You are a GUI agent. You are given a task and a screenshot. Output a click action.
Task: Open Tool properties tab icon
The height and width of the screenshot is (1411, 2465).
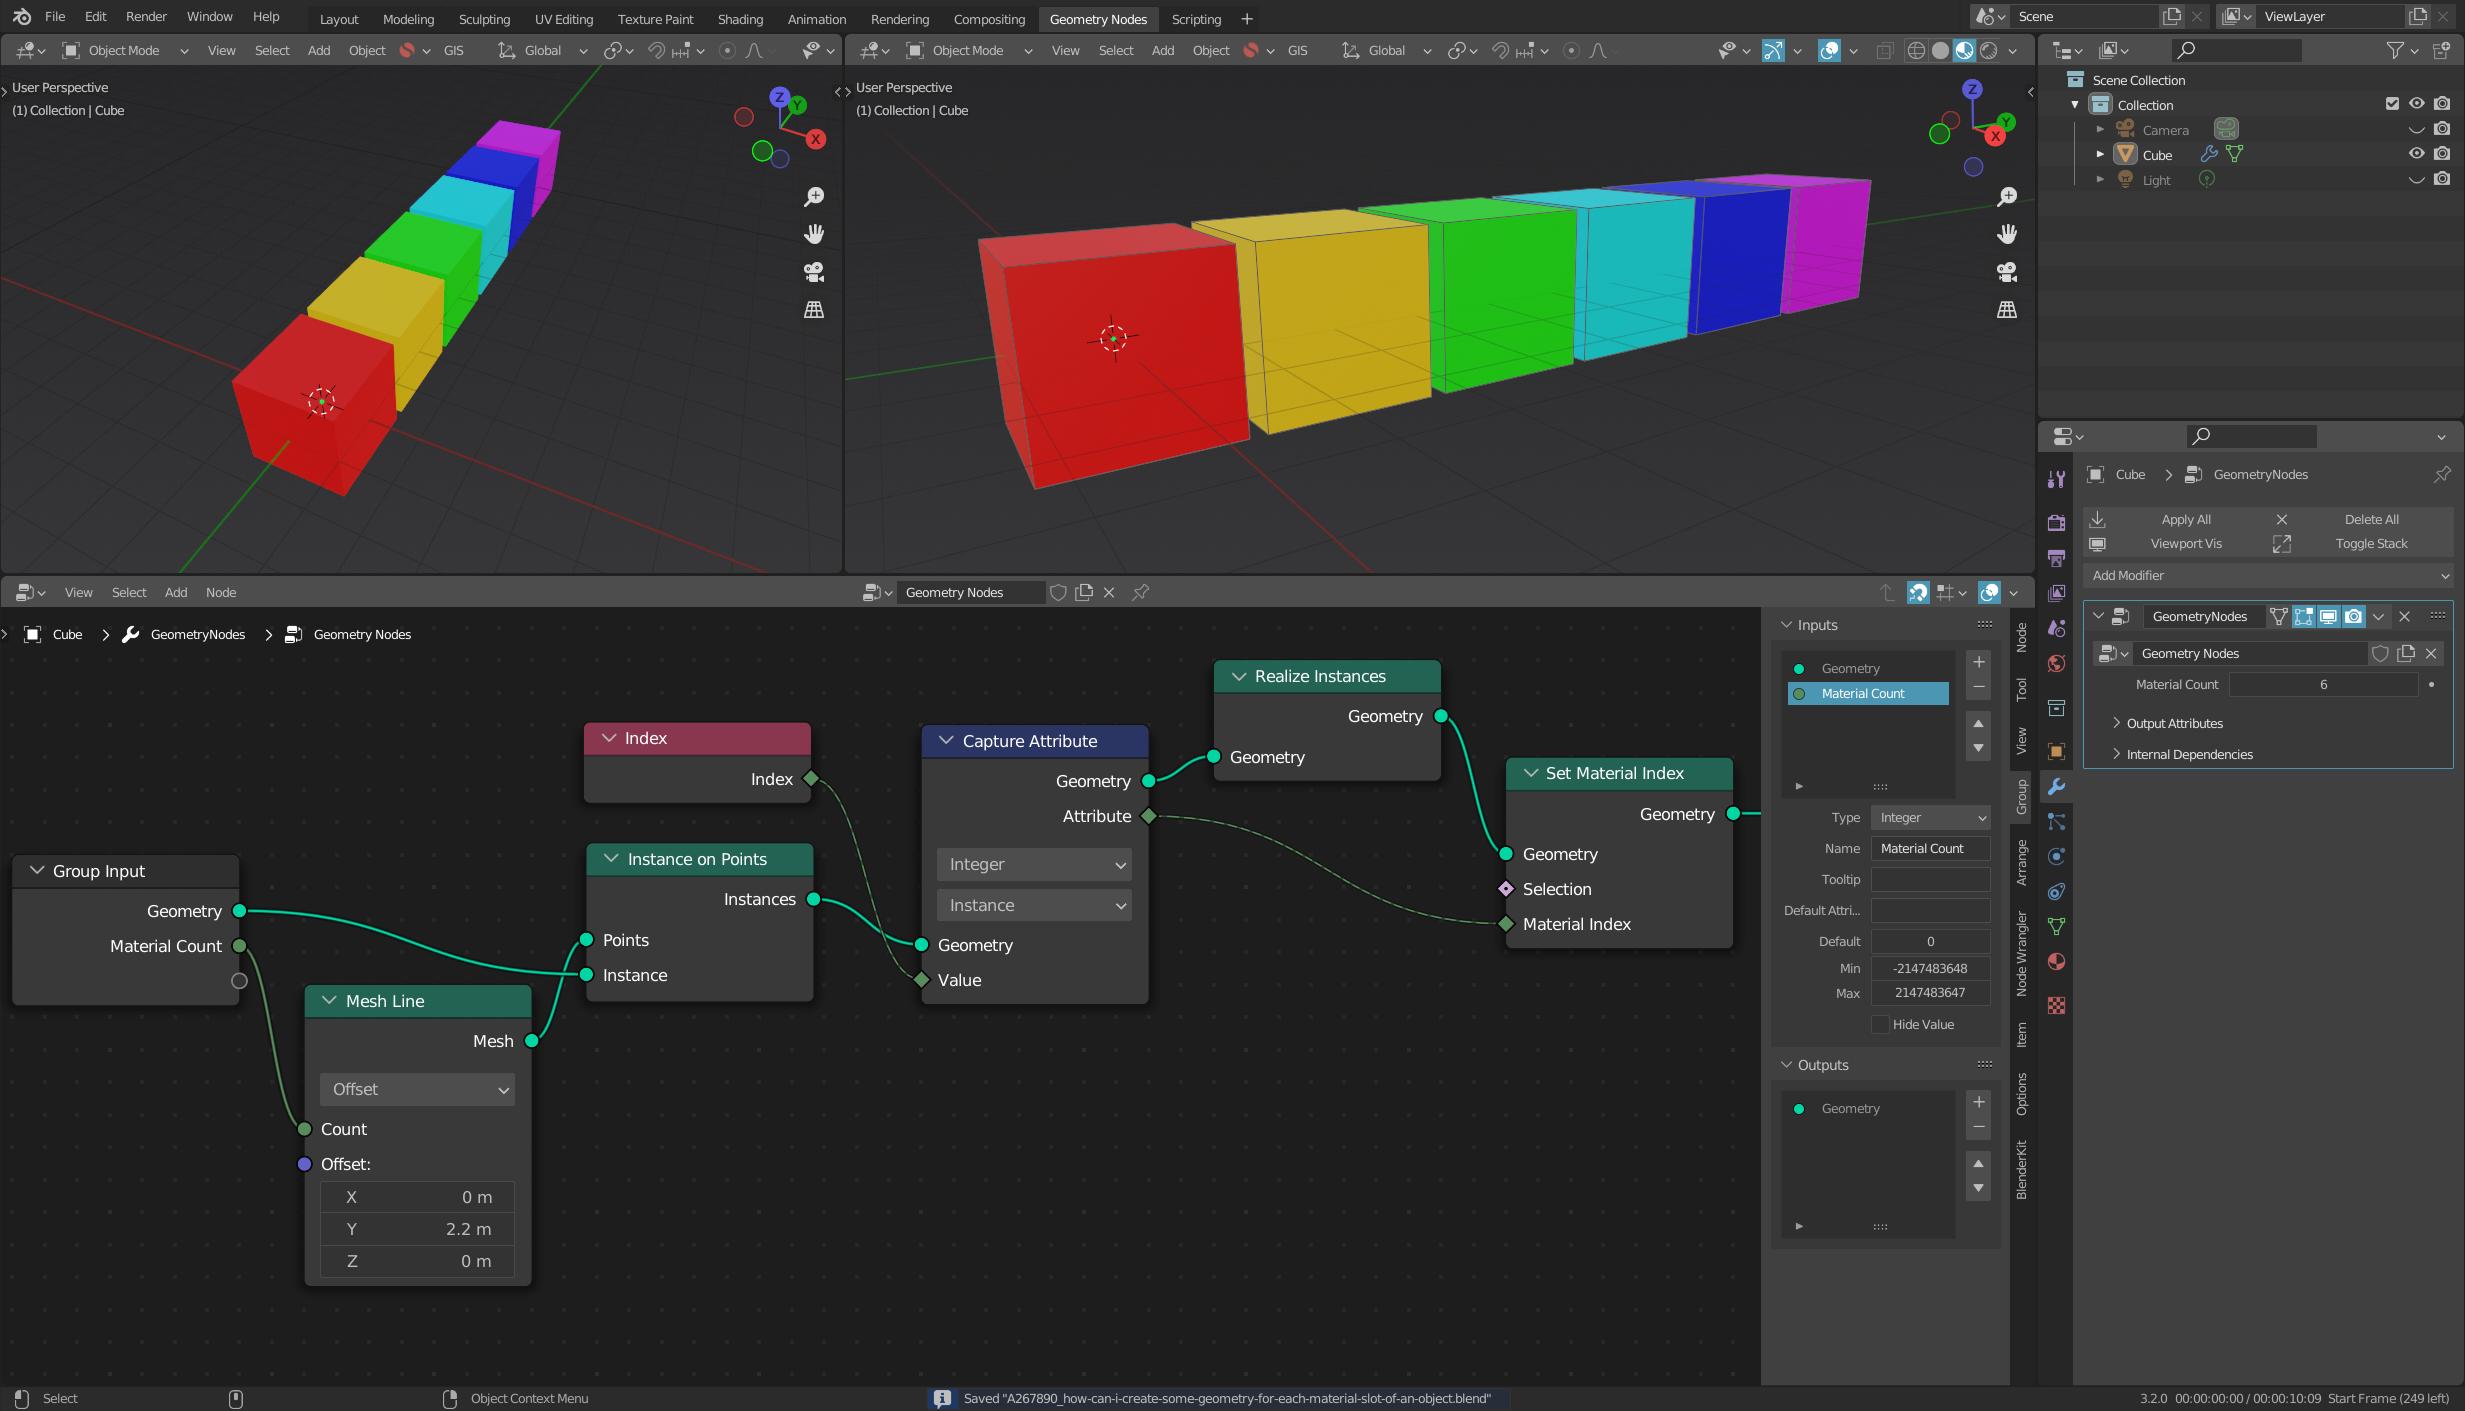pyautogui.click(x=2056, y=479)
